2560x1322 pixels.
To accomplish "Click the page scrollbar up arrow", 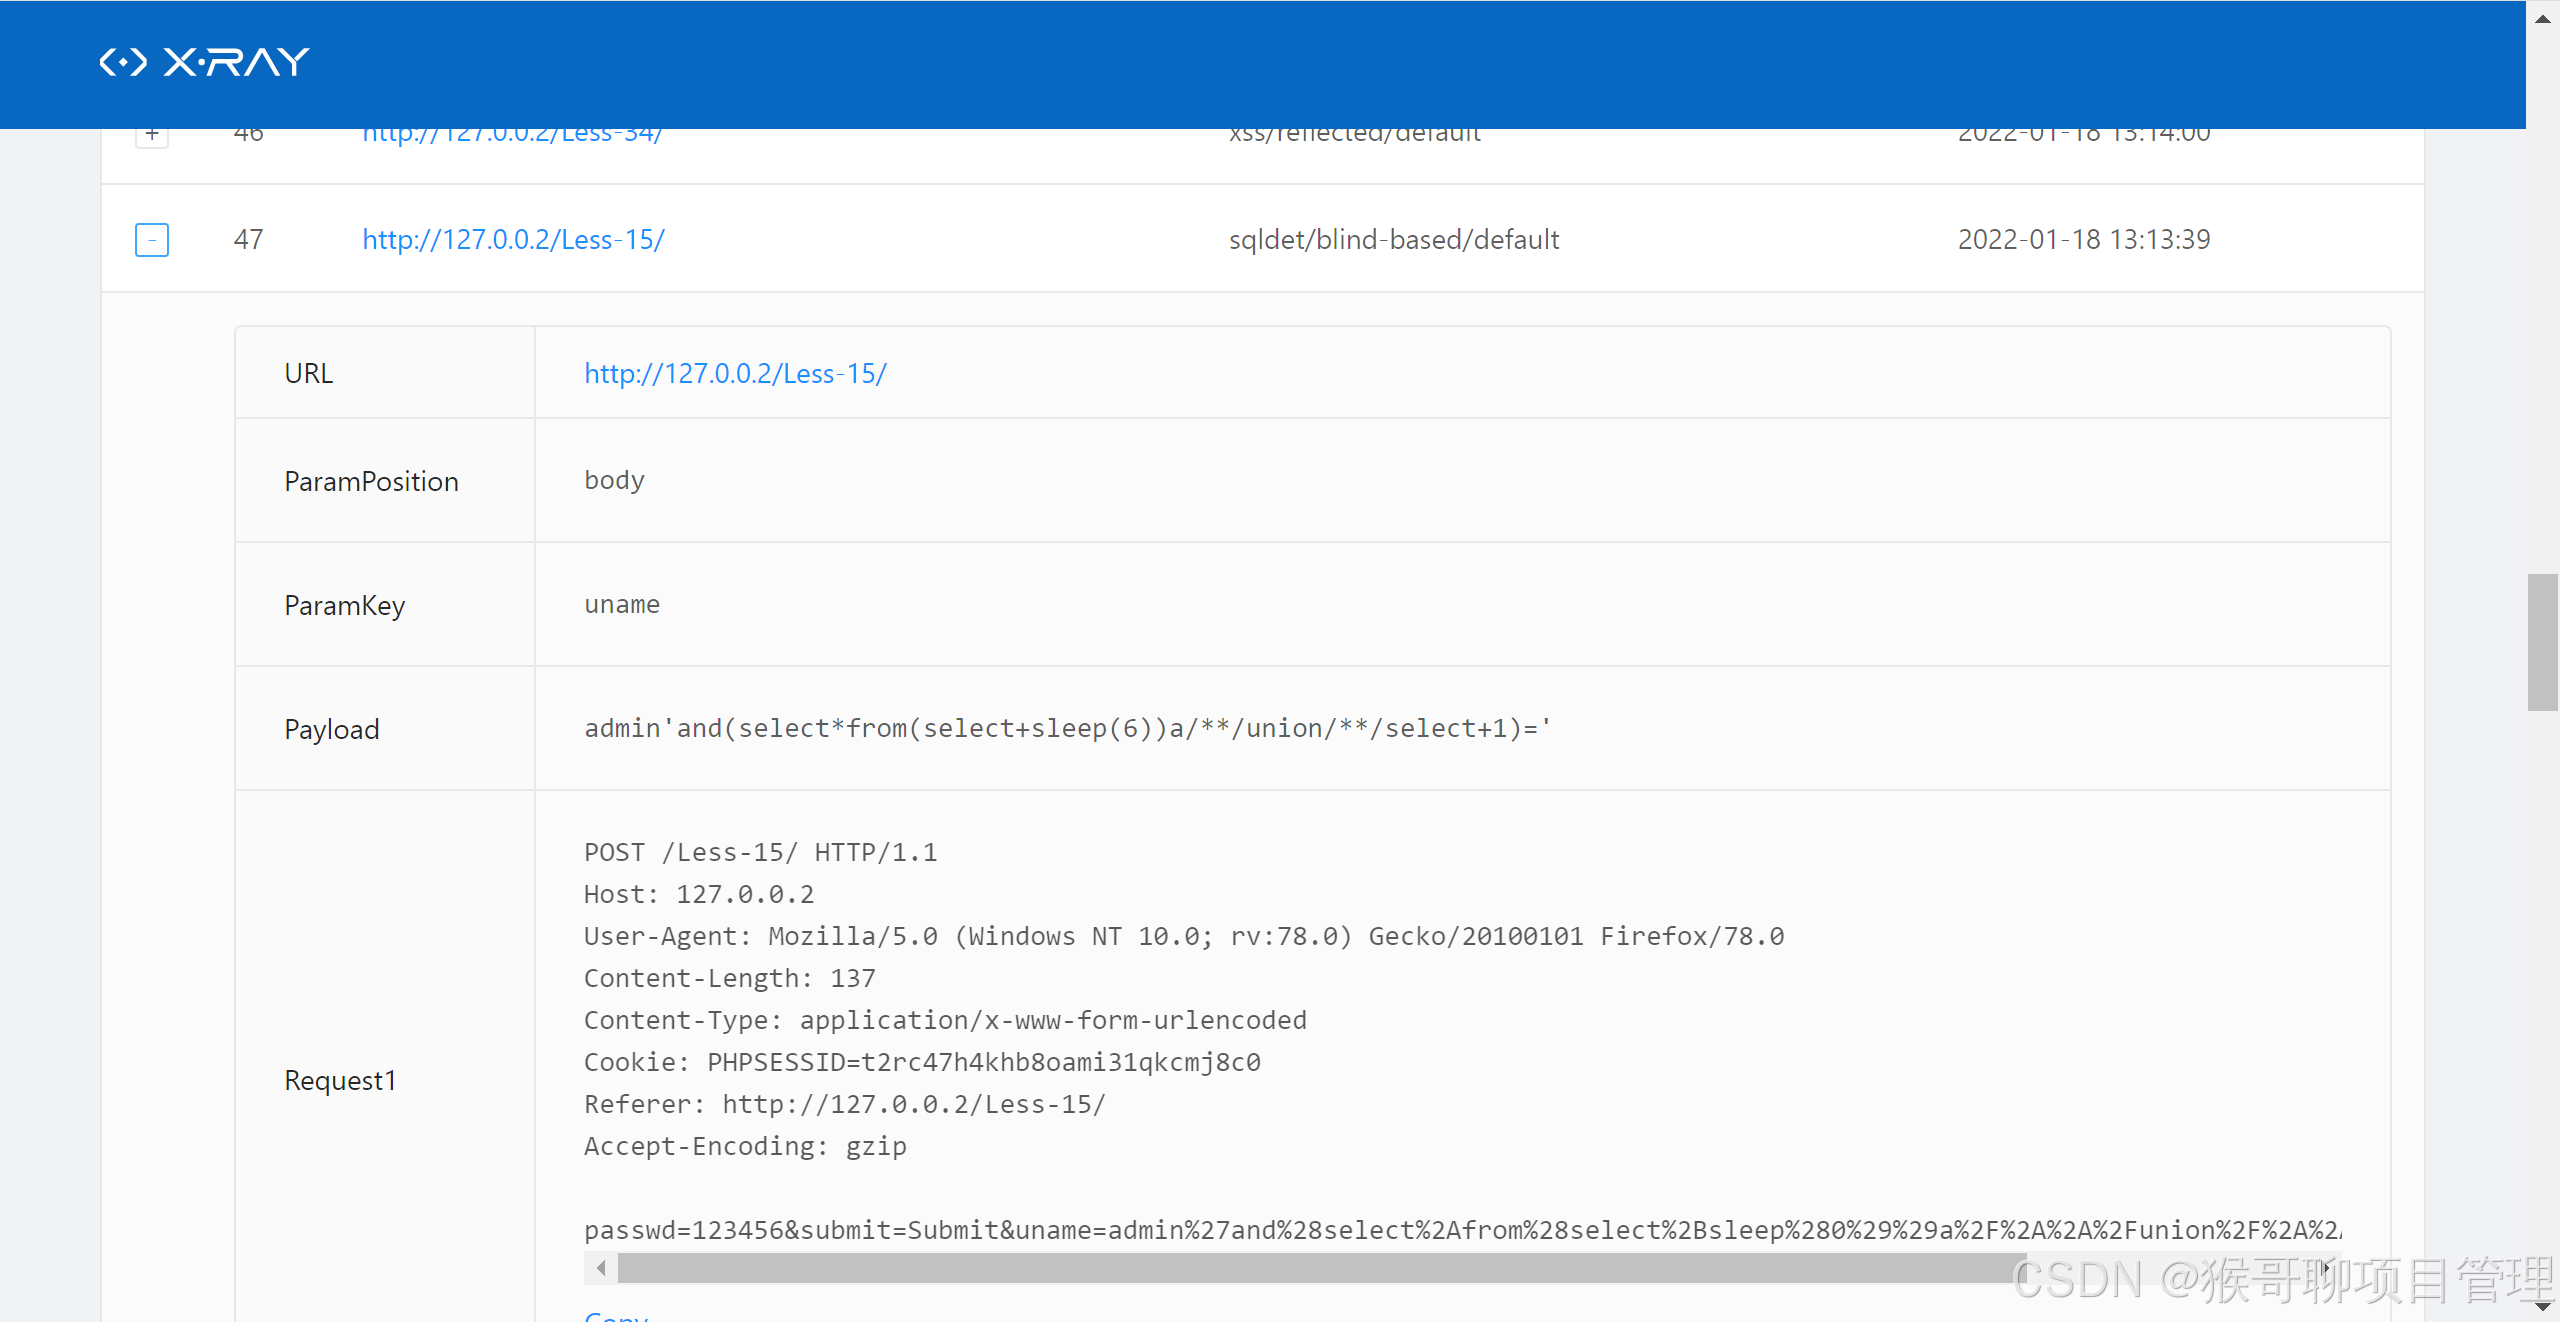I will (x=2543, y=18).
